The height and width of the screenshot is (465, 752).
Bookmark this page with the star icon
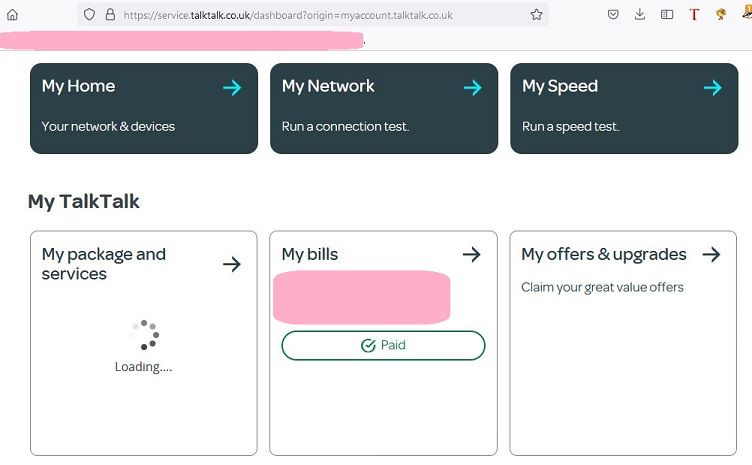pyautogui.click(x=536, y=15)
